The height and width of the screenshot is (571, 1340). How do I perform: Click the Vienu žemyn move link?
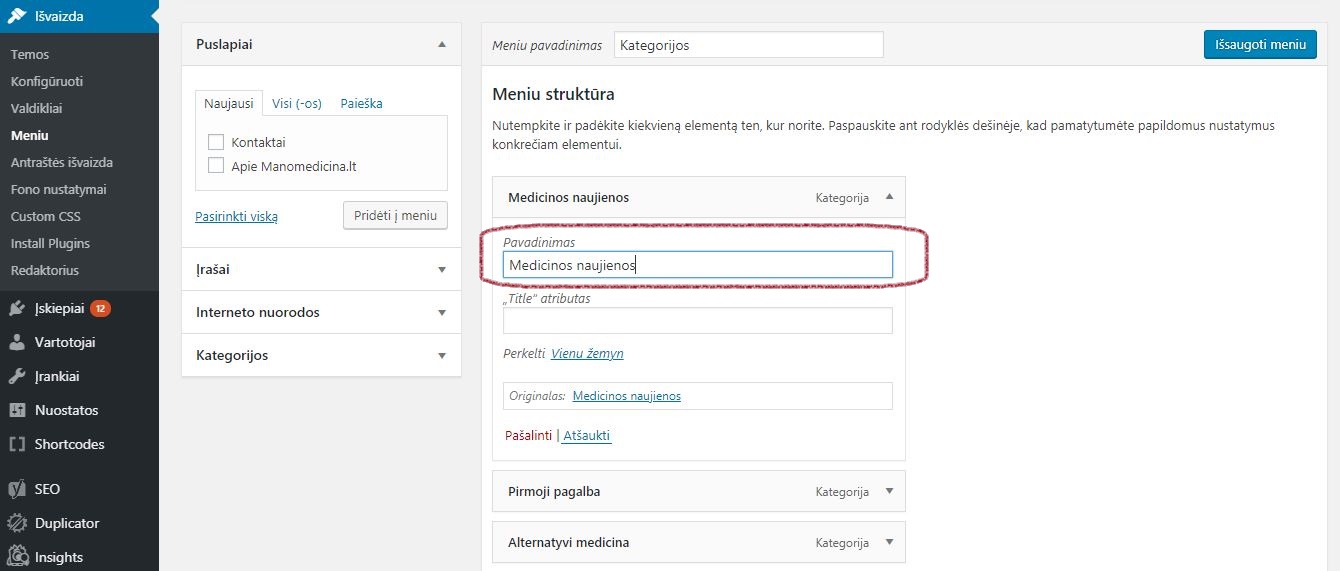(587, 353)
